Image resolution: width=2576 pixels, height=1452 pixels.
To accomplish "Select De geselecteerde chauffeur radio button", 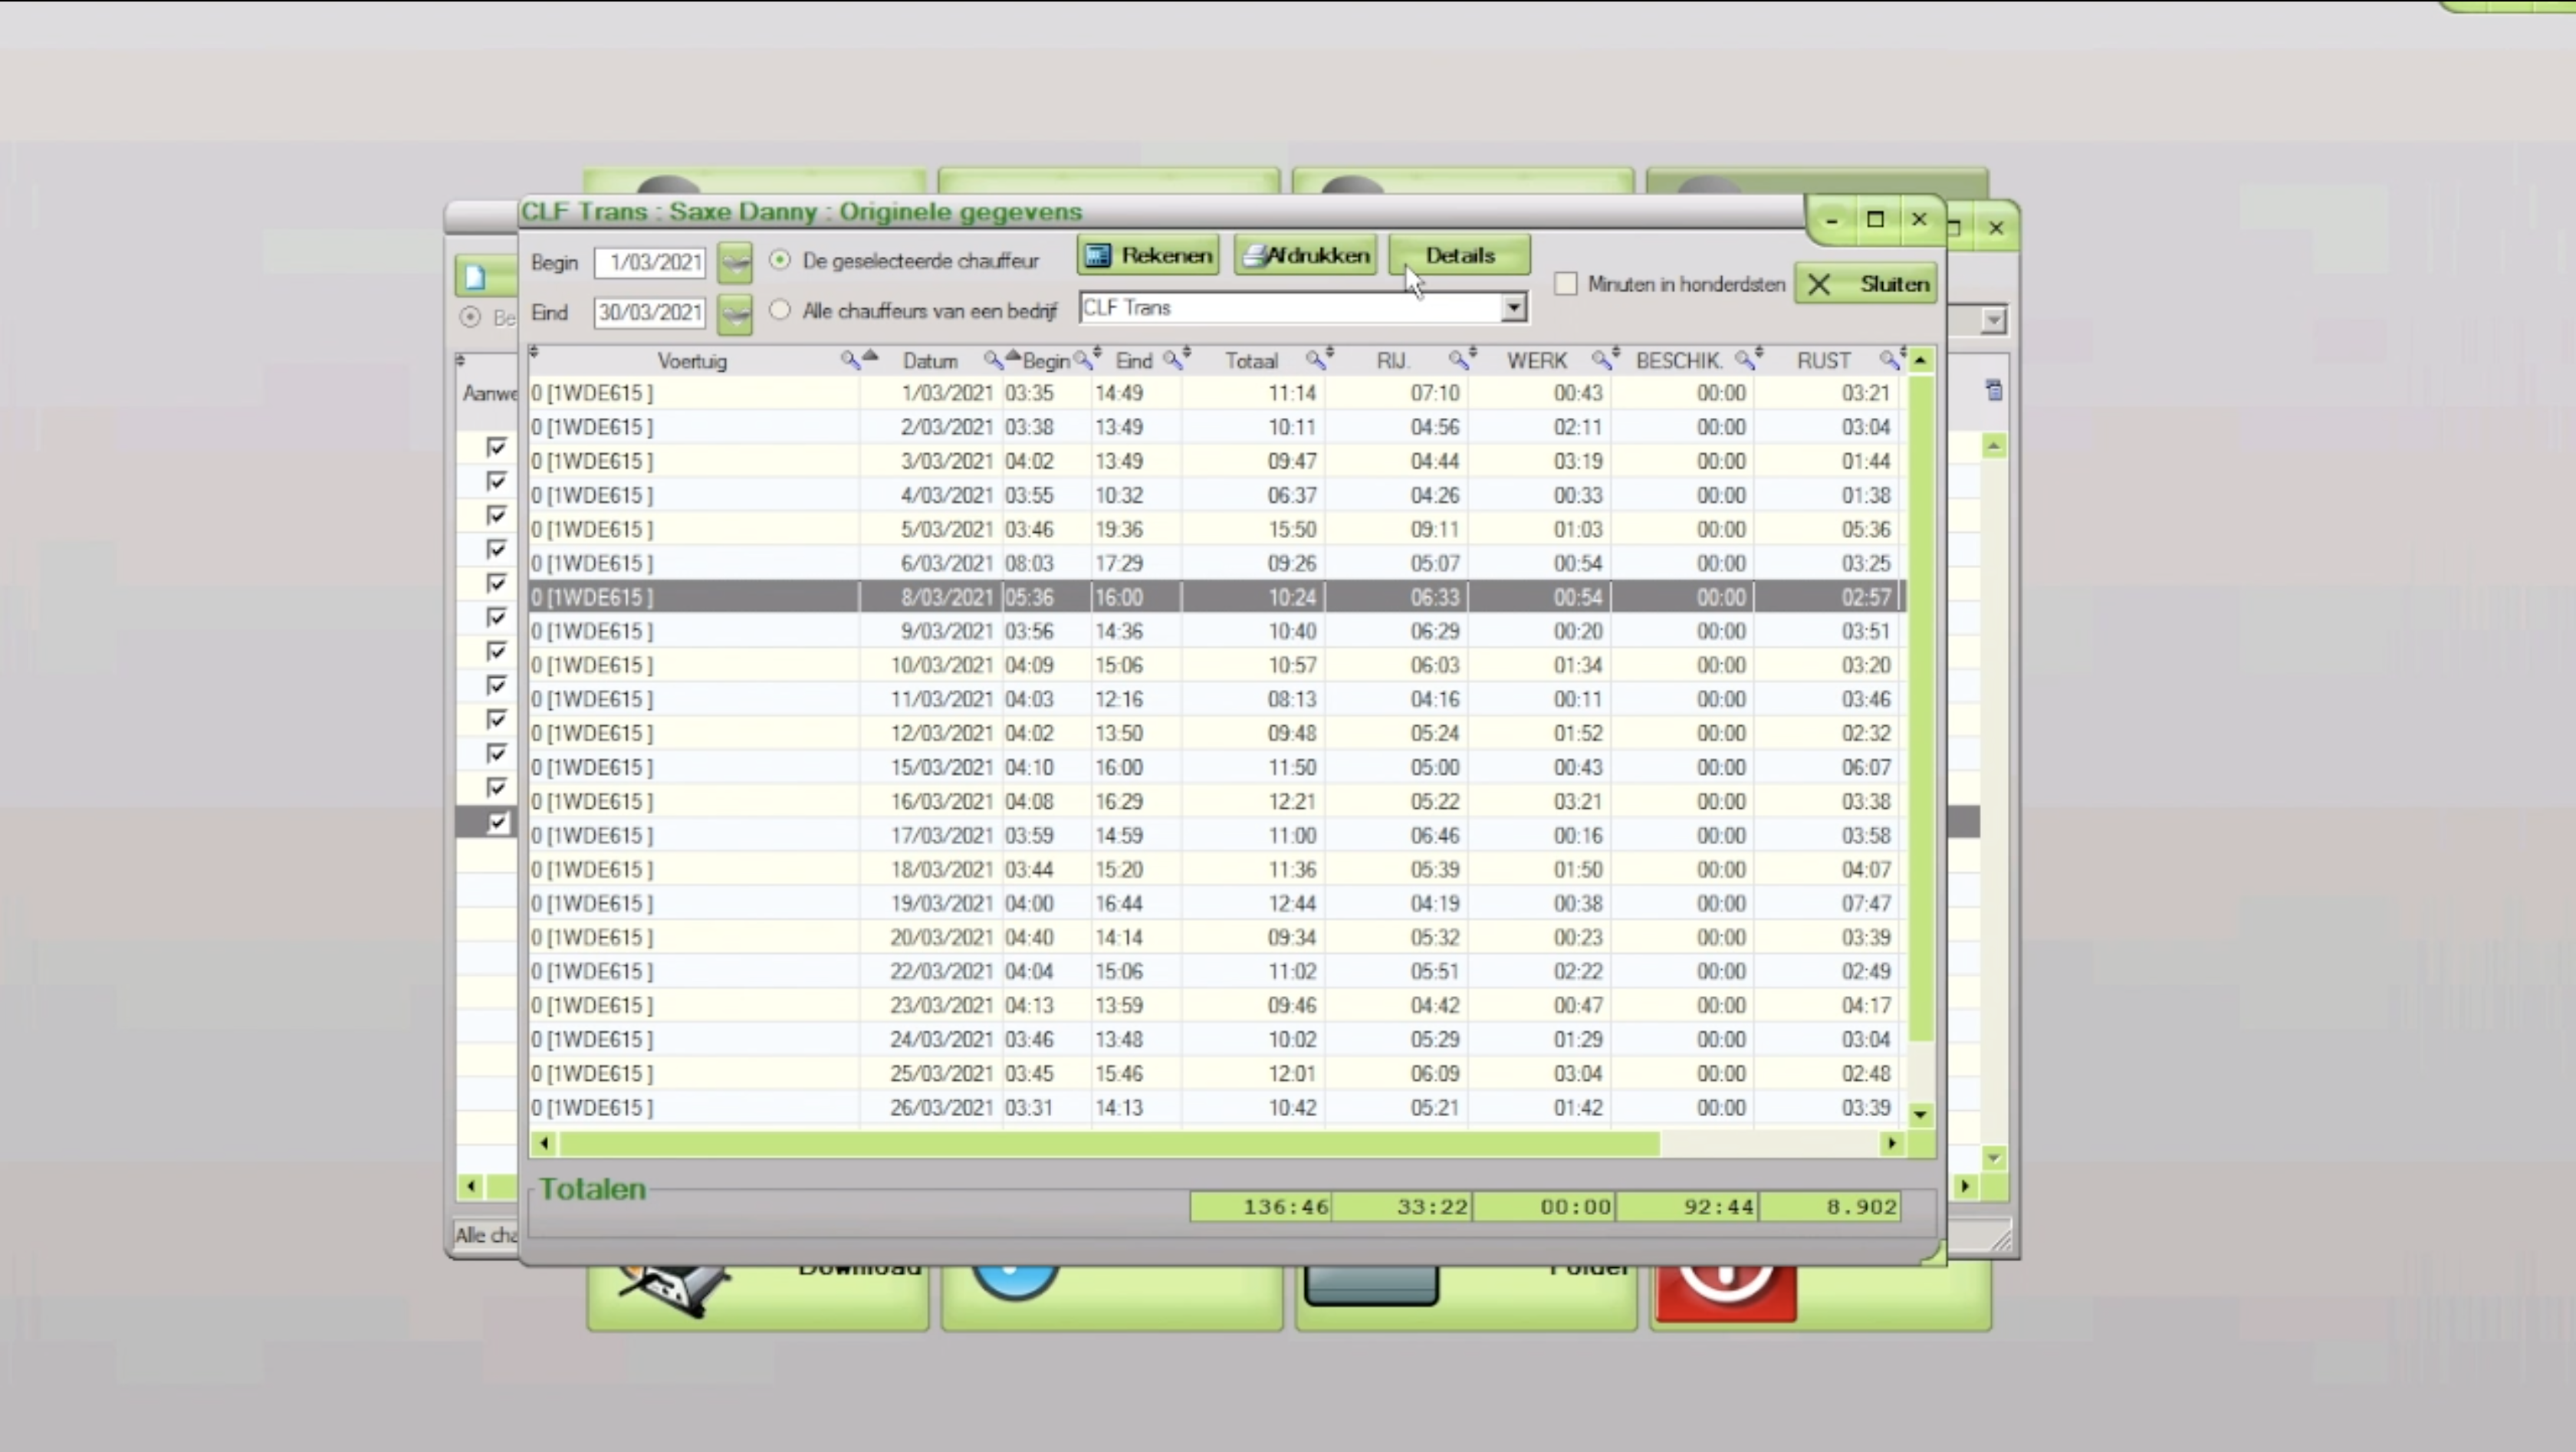I will pos(780,260).
